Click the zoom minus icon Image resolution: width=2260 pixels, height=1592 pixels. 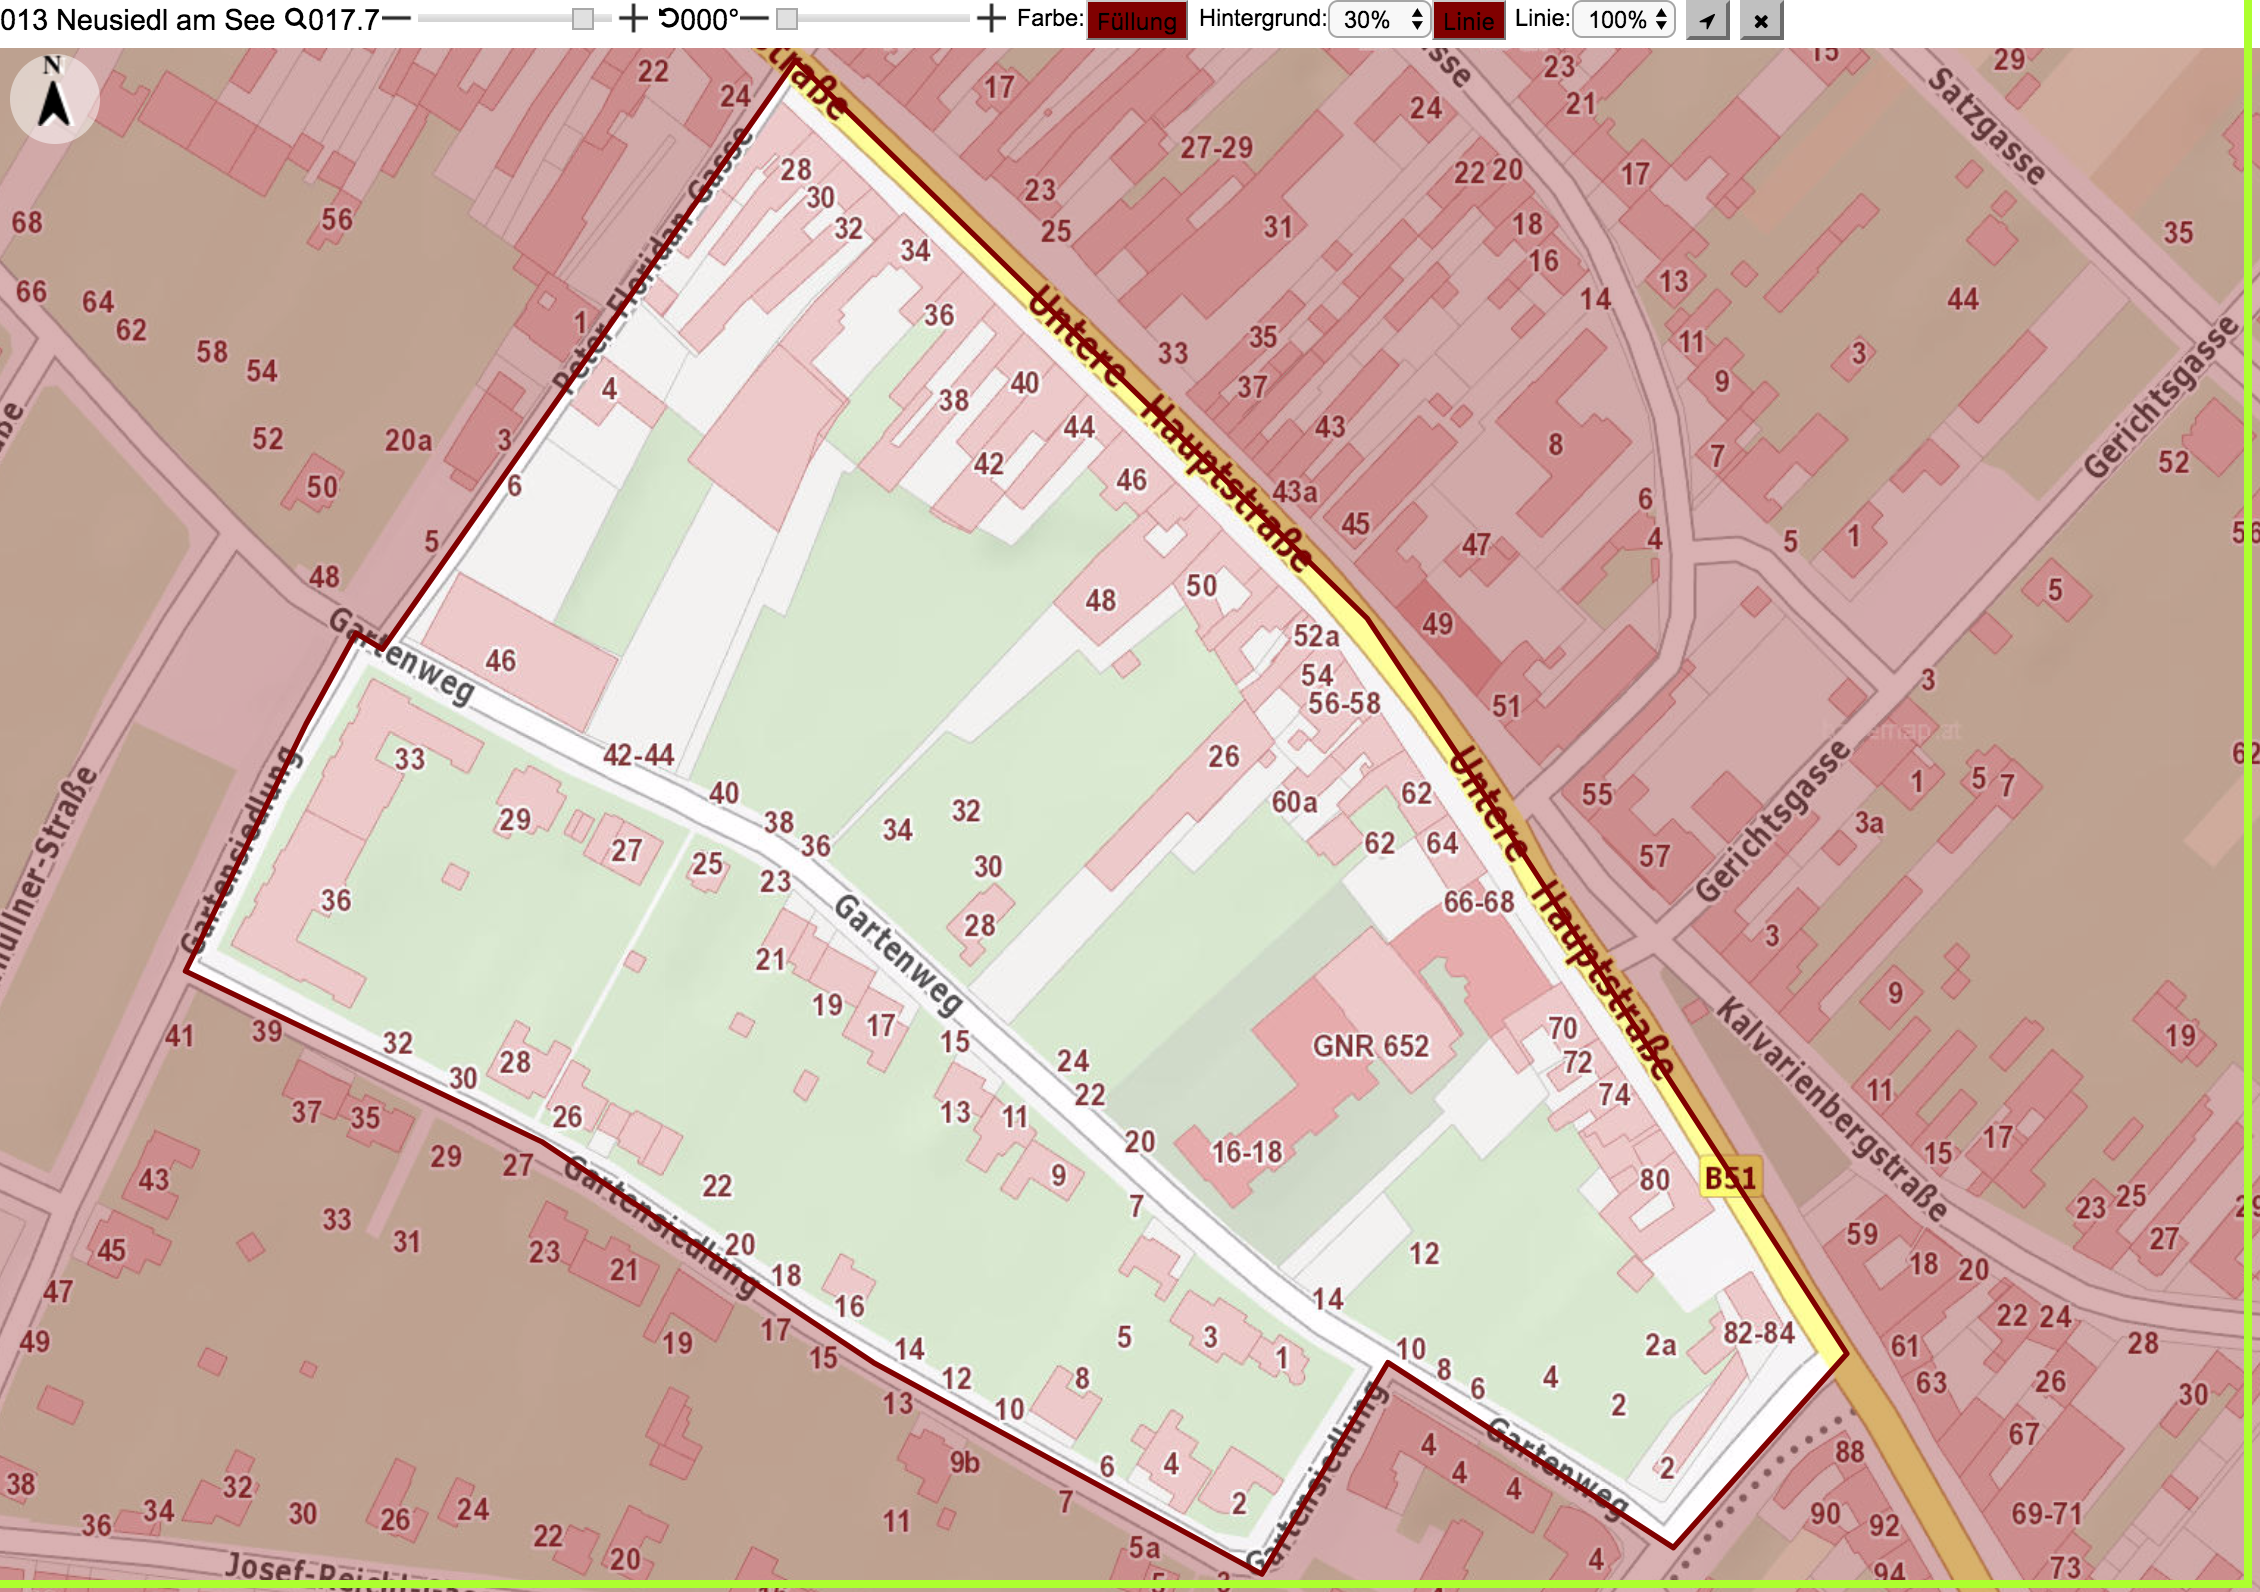point(396,19)
